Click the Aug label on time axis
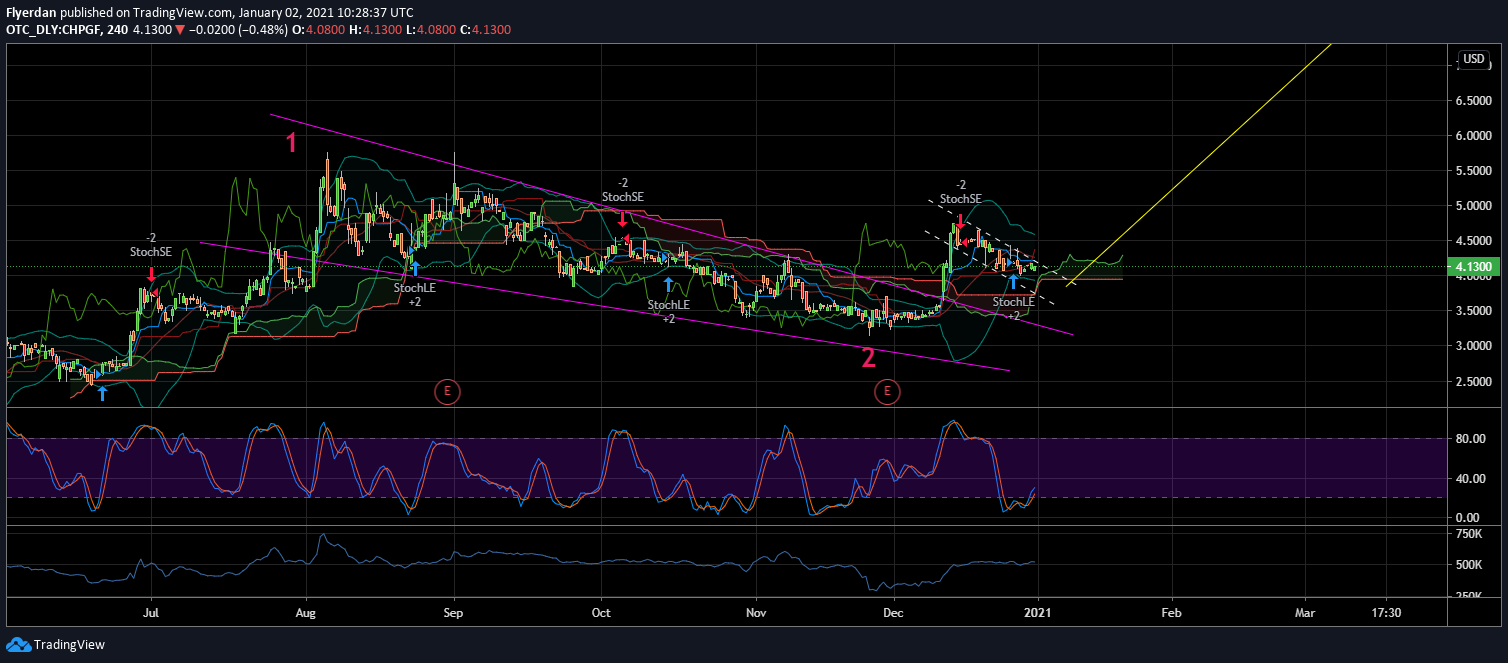Image resolution: width=1508 pixels, height=663 pixels. [306, 612]
